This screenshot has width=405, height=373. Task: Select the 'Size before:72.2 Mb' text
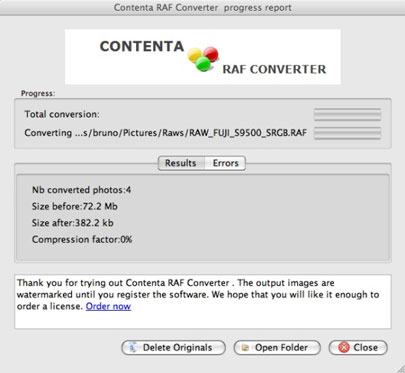click(x=75, y=206)
